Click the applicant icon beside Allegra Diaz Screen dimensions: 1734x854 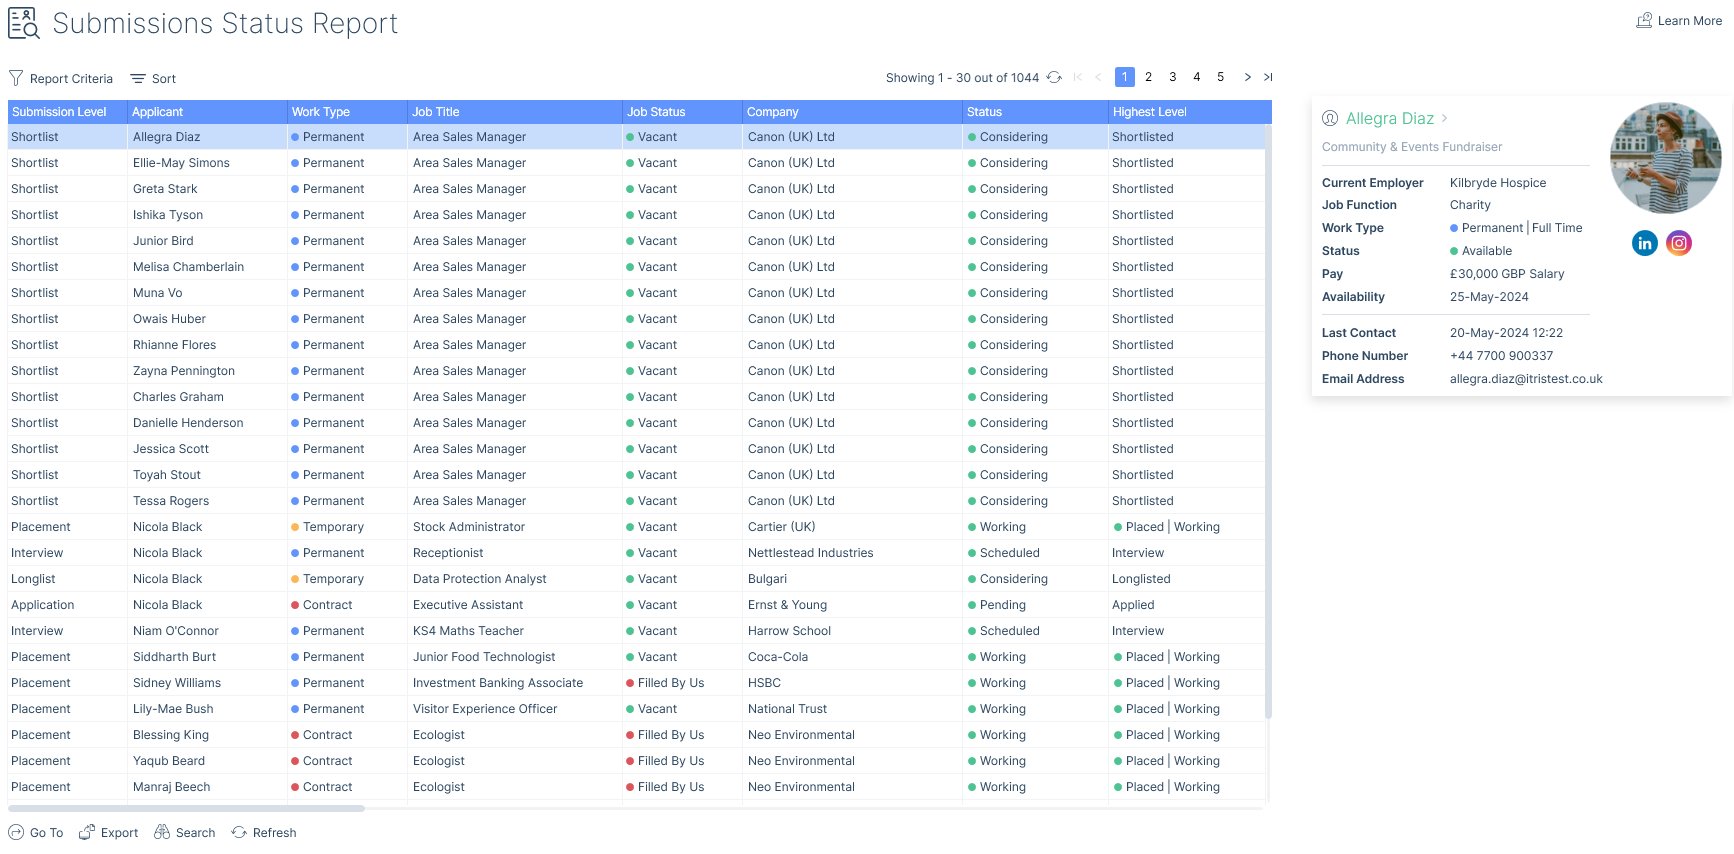pyautogui.click(x=1330, y=118)
